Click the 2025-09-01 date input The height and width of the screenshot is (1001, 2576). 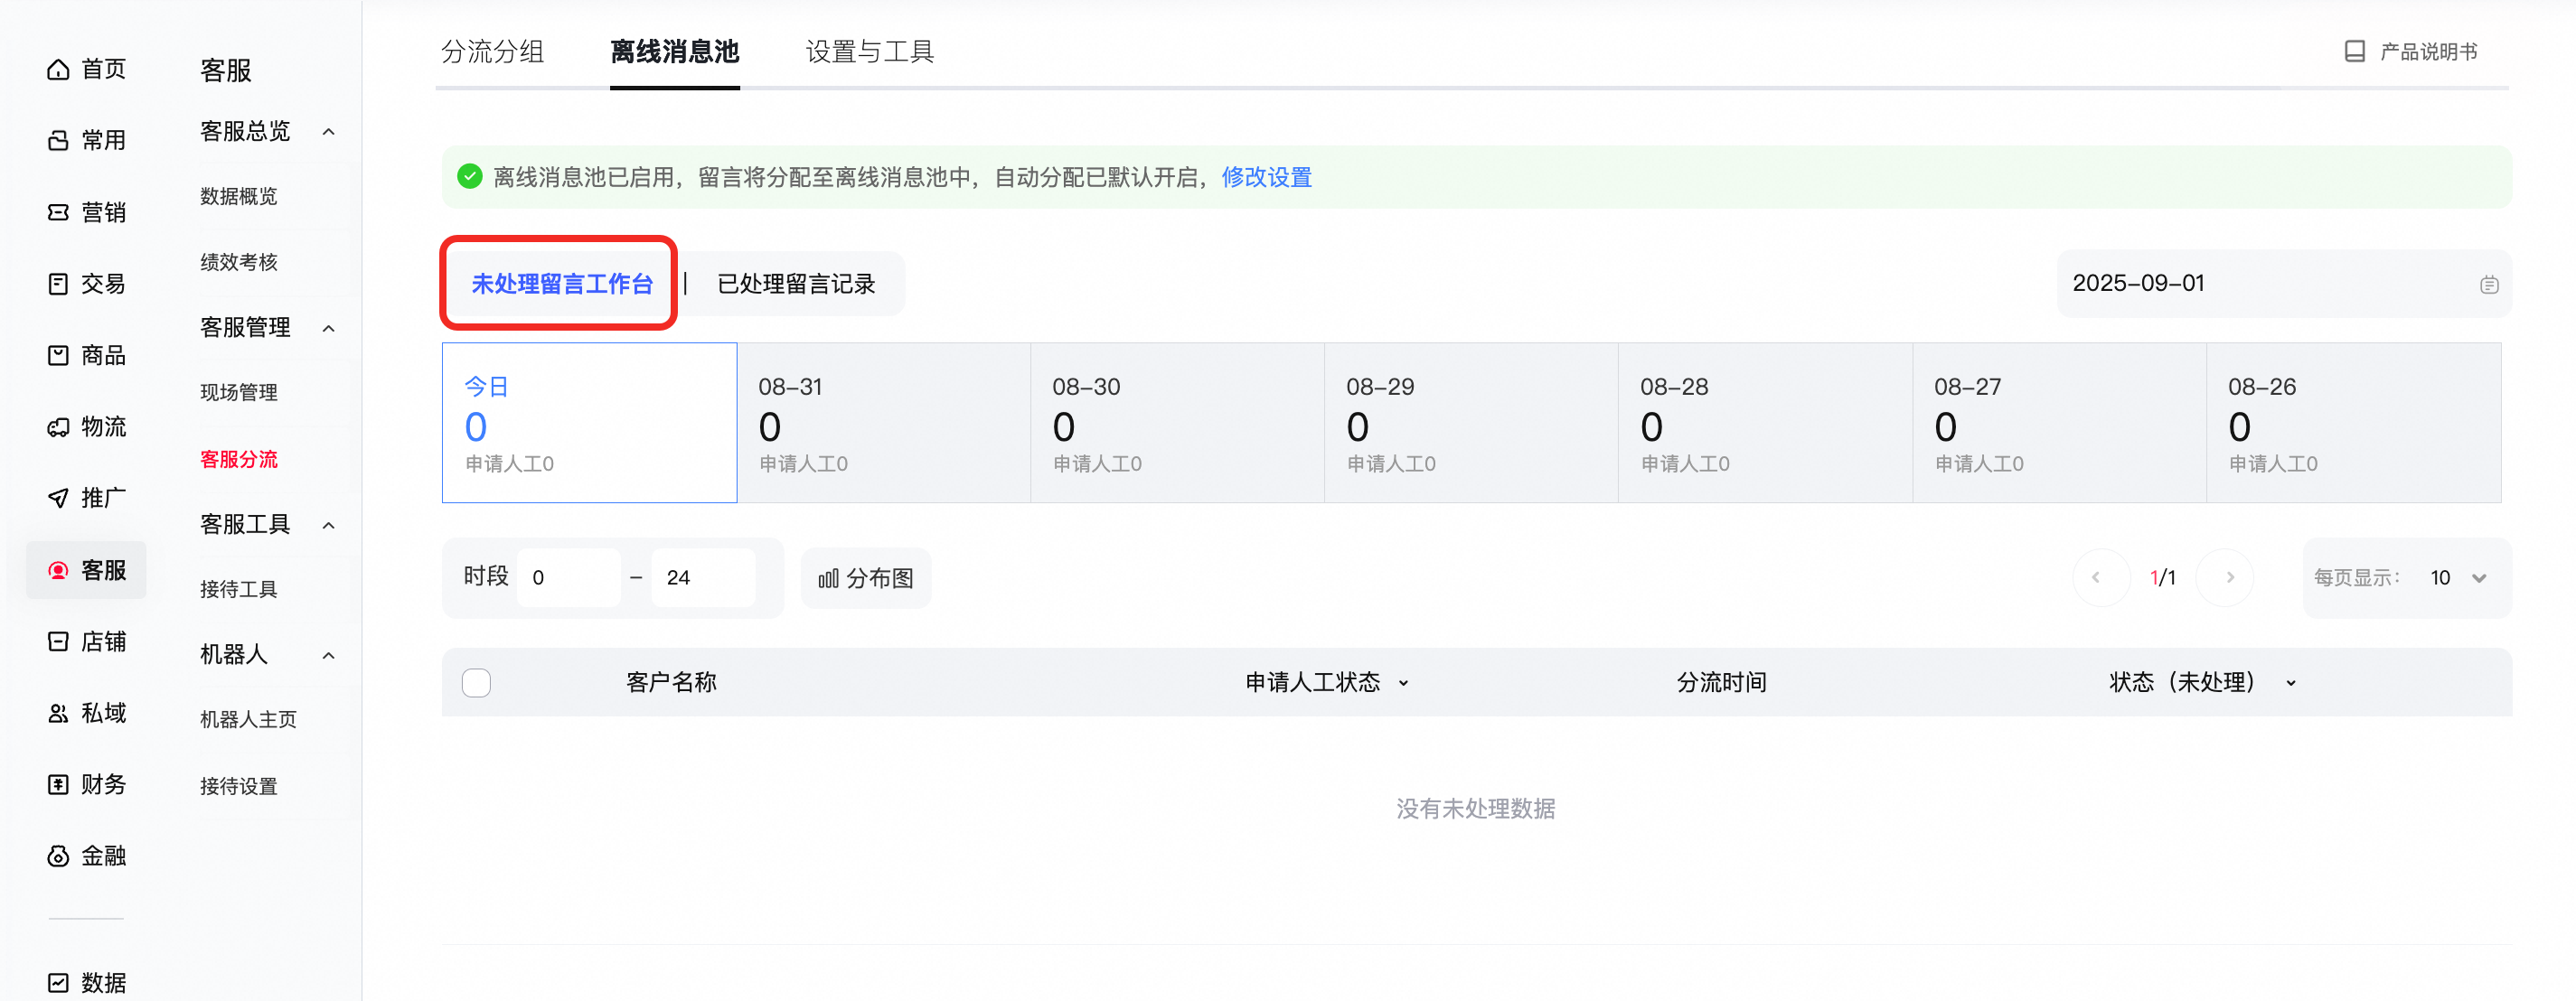tap(2284, 284)
